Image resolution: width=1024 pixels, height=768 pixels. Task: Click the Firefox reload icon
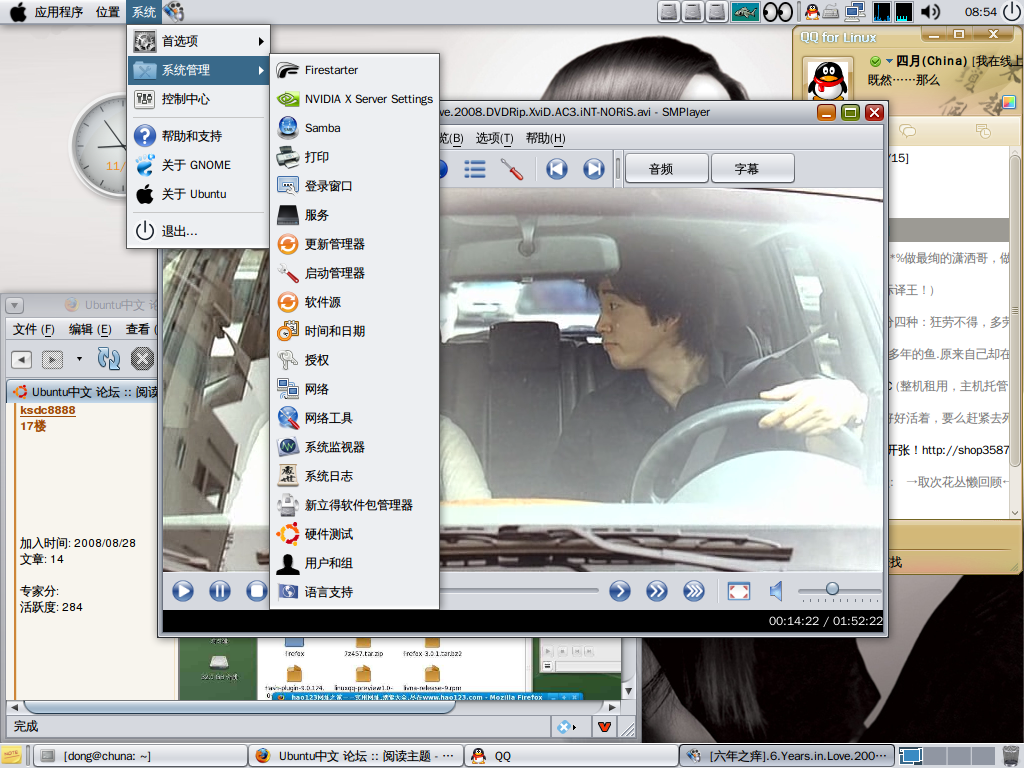tap(108, 359)
